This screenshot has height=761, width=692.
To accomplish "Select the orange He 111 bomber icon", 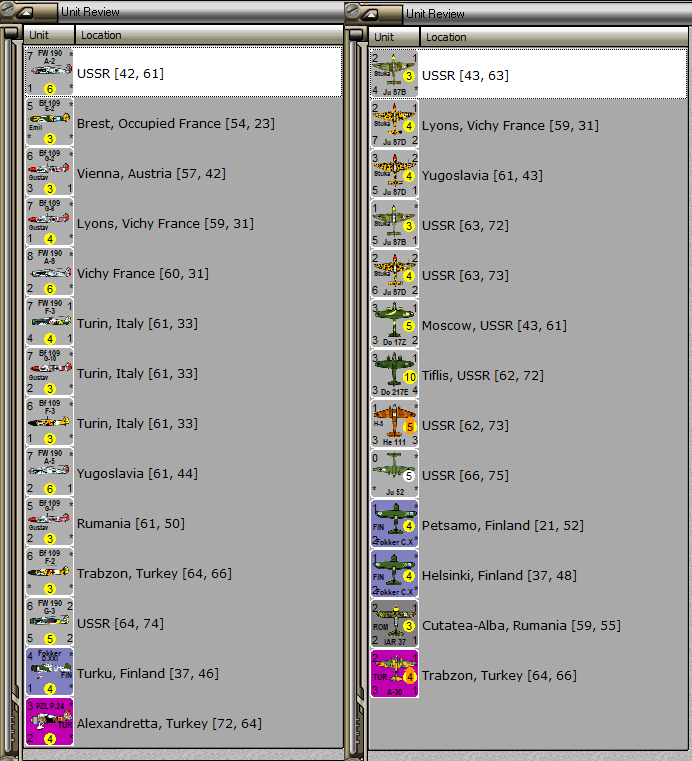I will click(x=395, y=424).
